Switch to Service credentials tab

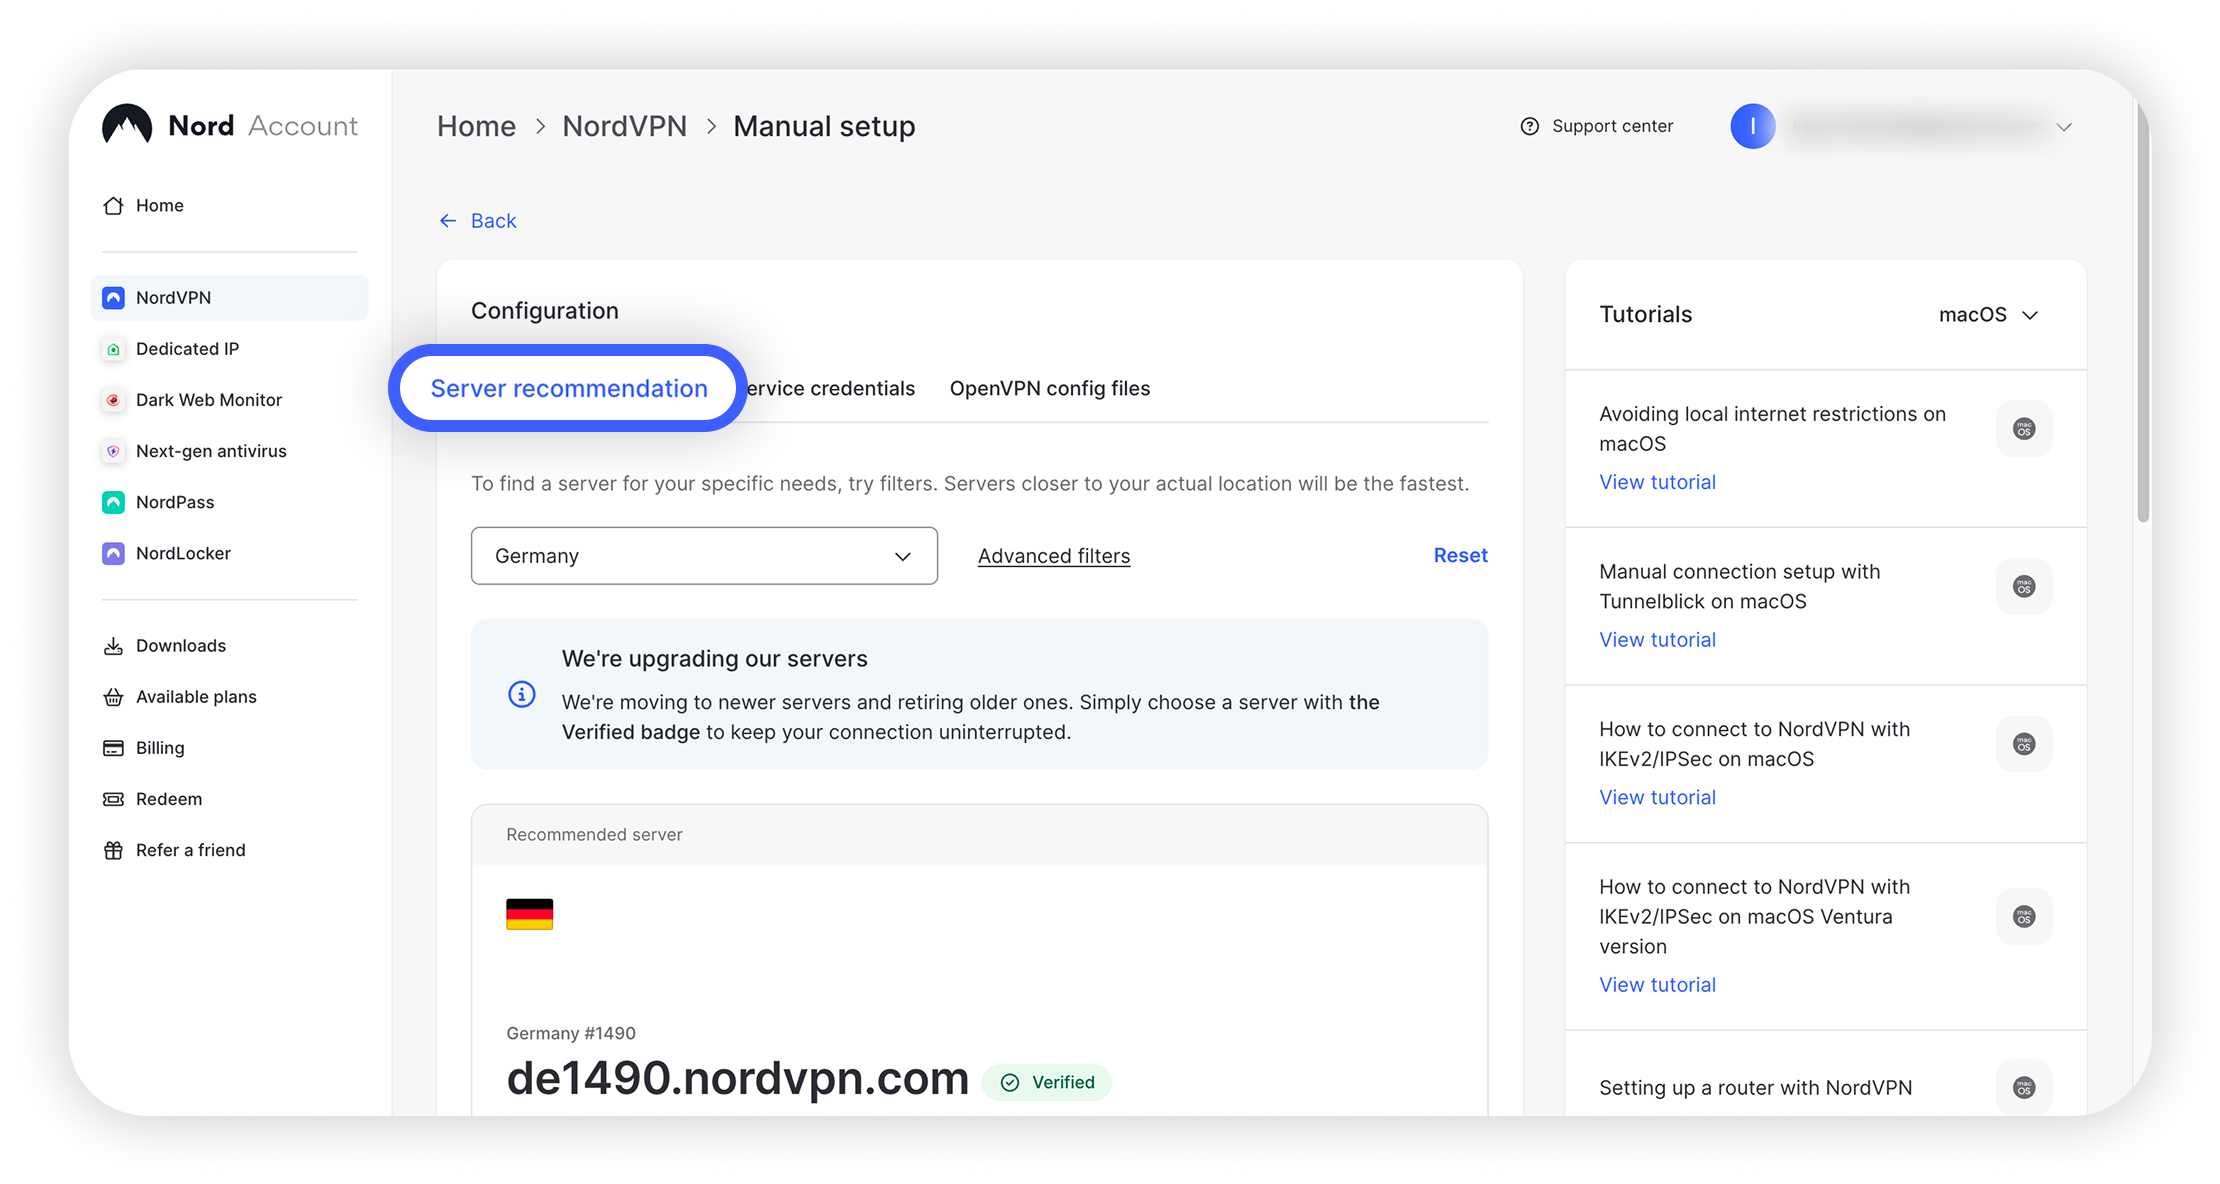(830, 388)
